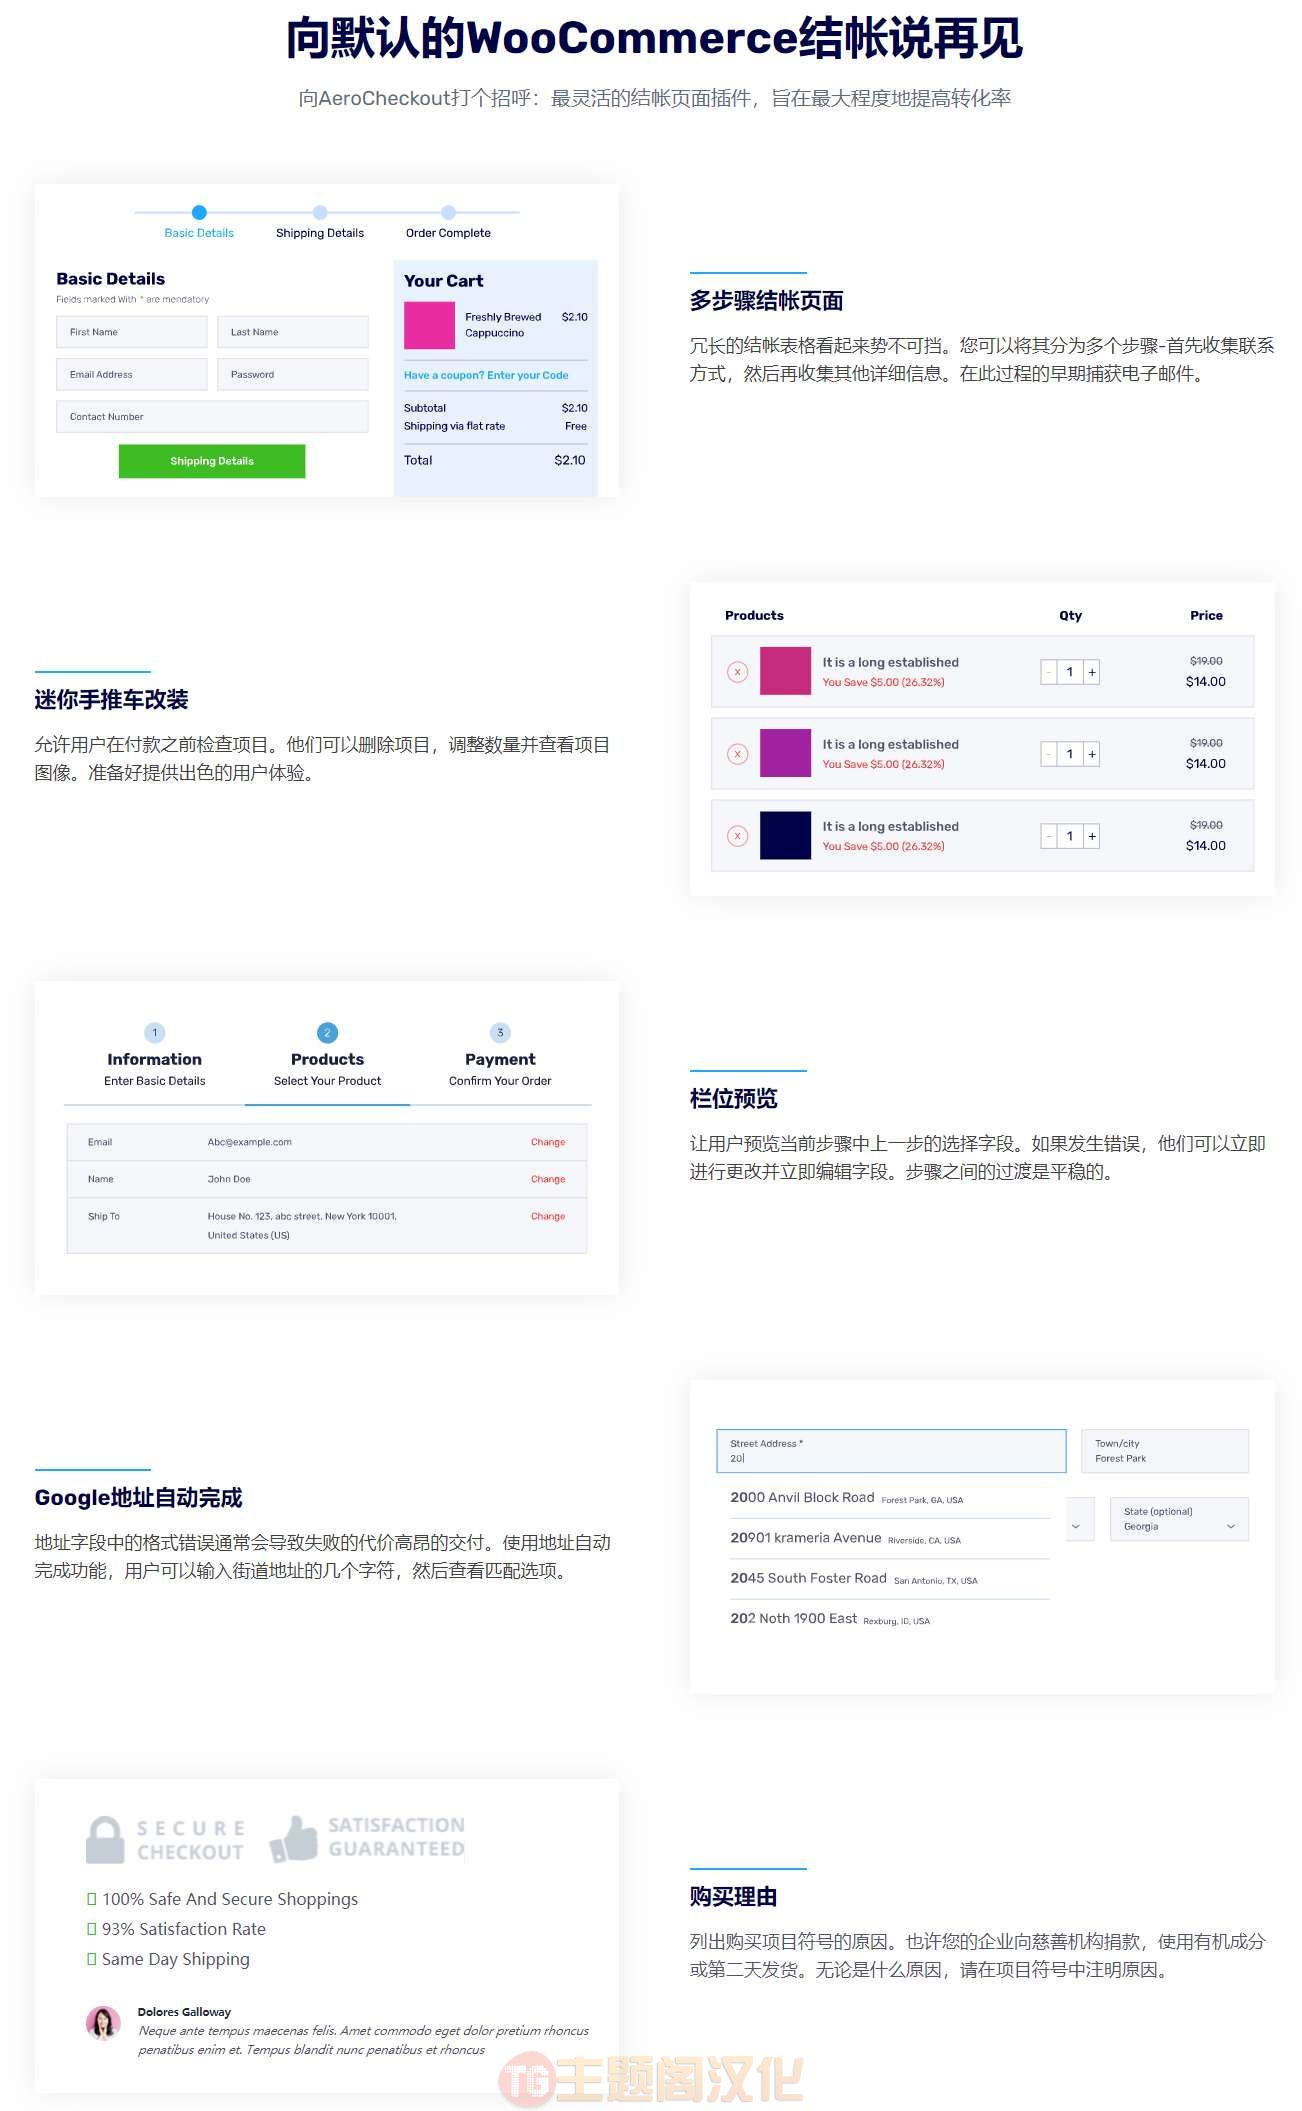Remove the navy-thumbnail product row
Image resolution: width=1302 pixels, height=2111 pixels.
point(738,836)
